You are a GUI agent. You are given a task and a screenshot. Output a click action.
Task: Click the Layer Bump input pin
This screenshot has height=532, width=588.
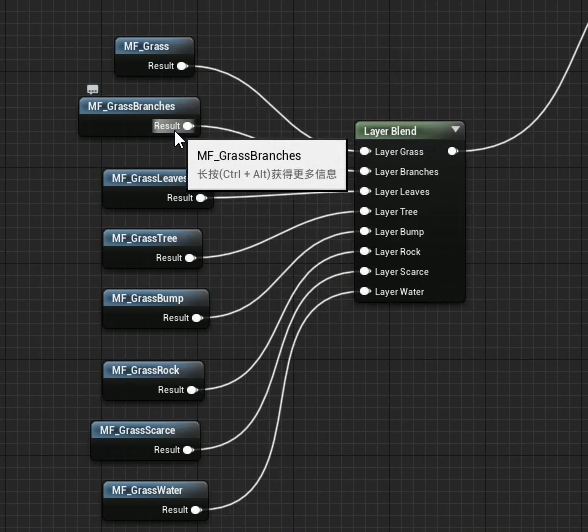point(365,231)
